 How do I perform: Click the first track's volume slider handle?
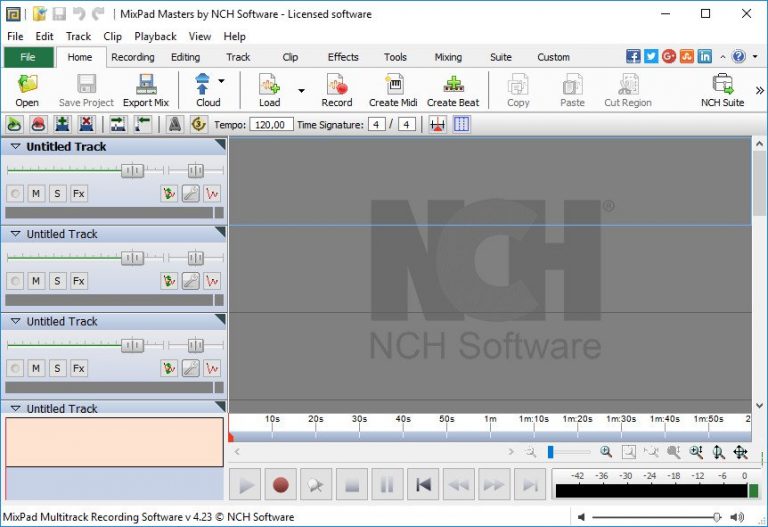pos(132,170)
